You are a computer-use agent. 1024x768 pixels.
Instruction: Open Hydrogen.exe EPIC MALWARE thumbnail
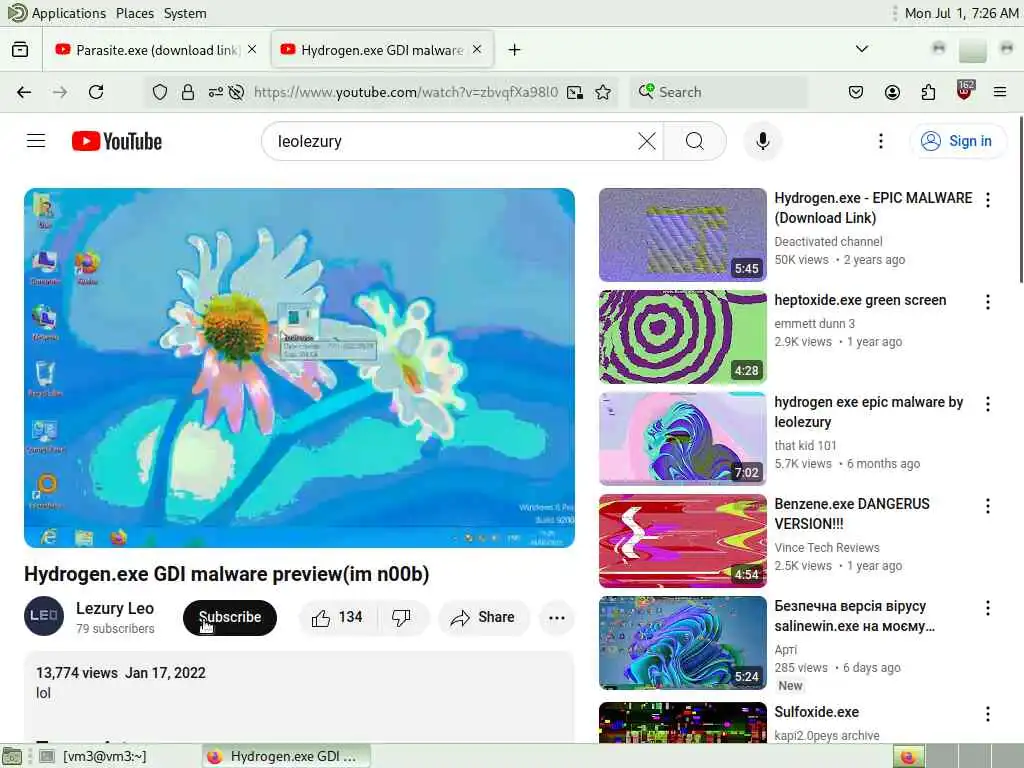coord(682,234)
